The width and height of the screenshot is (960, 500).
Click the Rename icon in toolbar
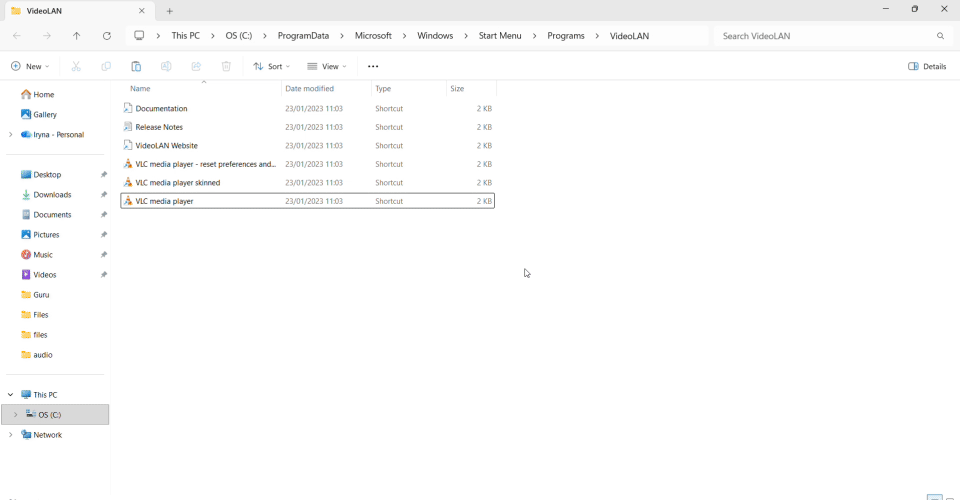click(x=166, y=66)
